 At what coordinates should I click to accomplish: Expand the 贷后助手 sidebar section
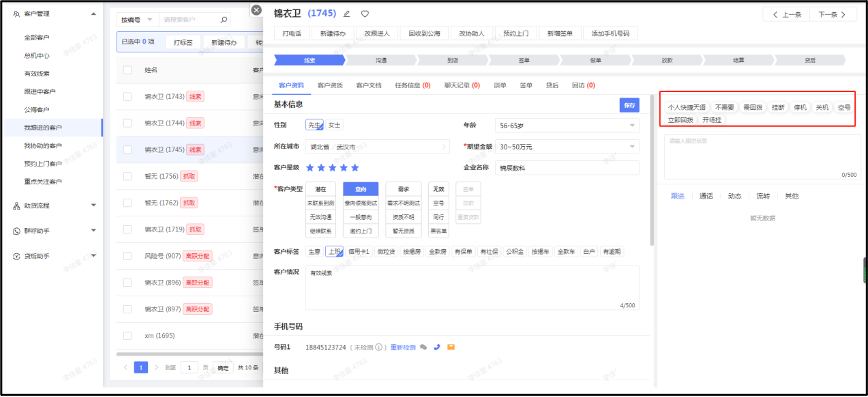point(93,256)
